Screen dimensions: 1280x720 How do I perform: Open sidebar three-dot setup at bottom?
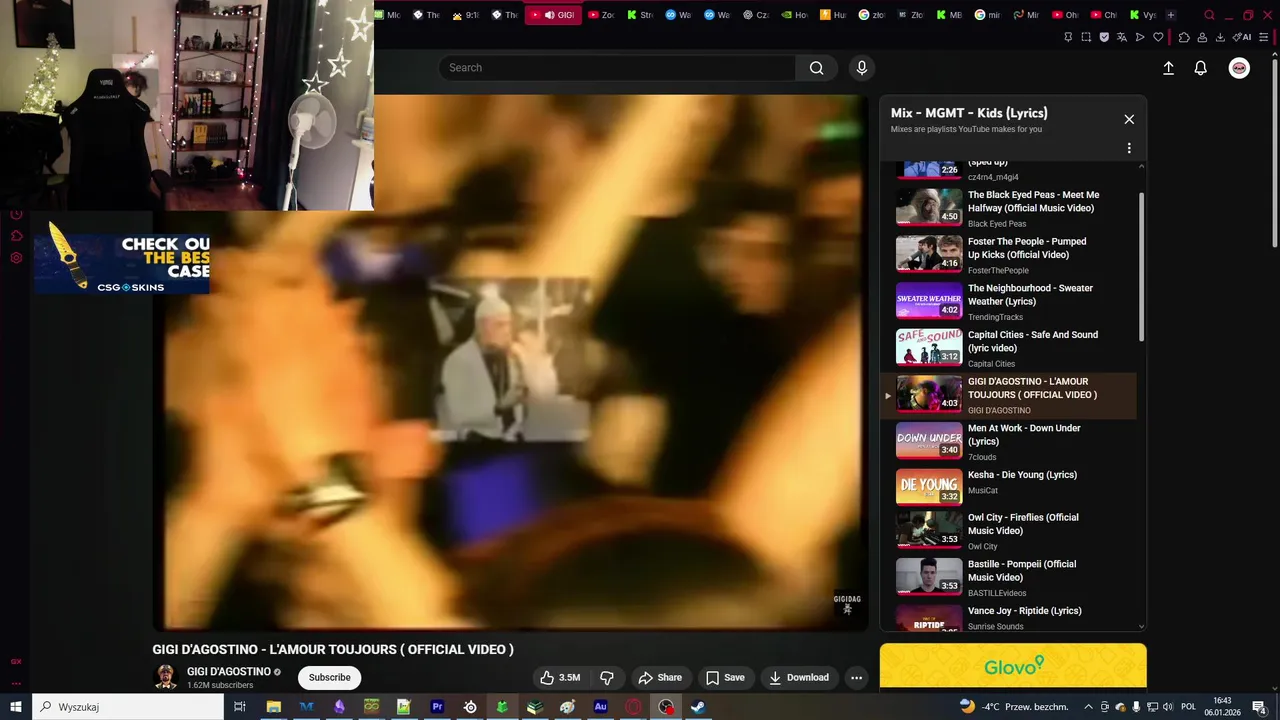[x=16, y=684]
